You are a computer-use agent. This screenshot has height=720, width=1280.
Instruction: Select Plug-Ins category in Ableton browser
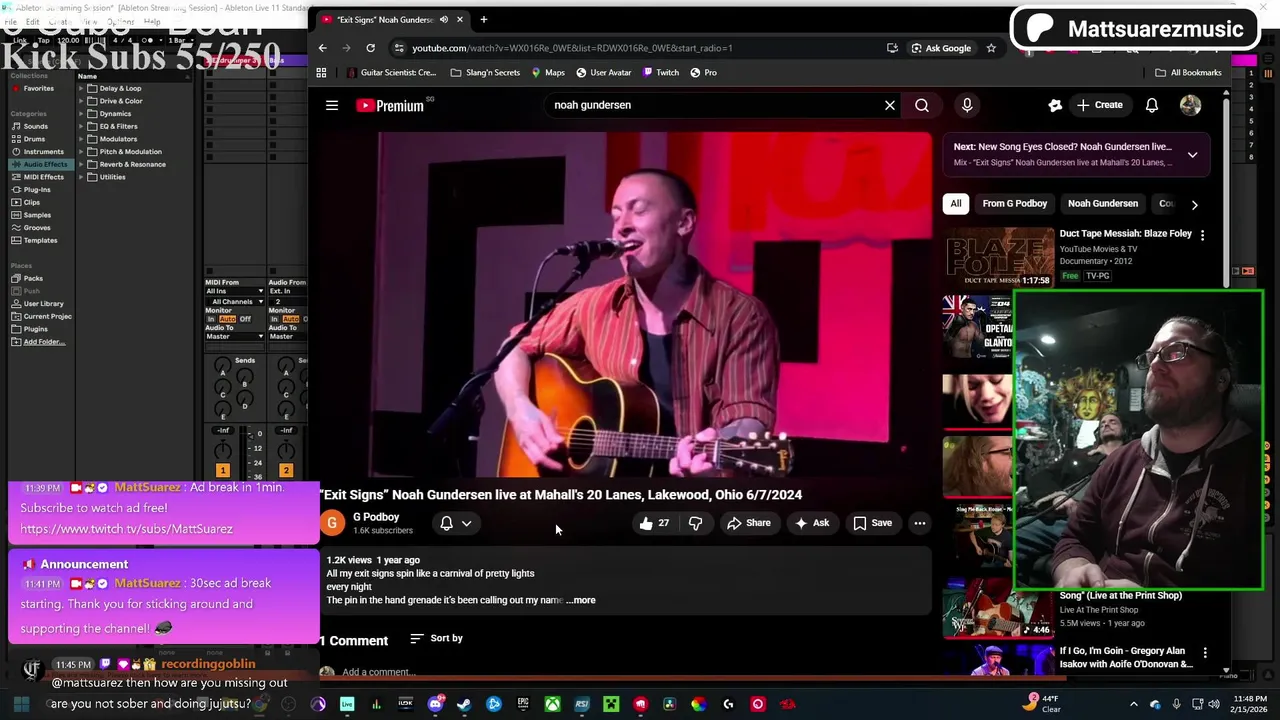coord(36,190)
